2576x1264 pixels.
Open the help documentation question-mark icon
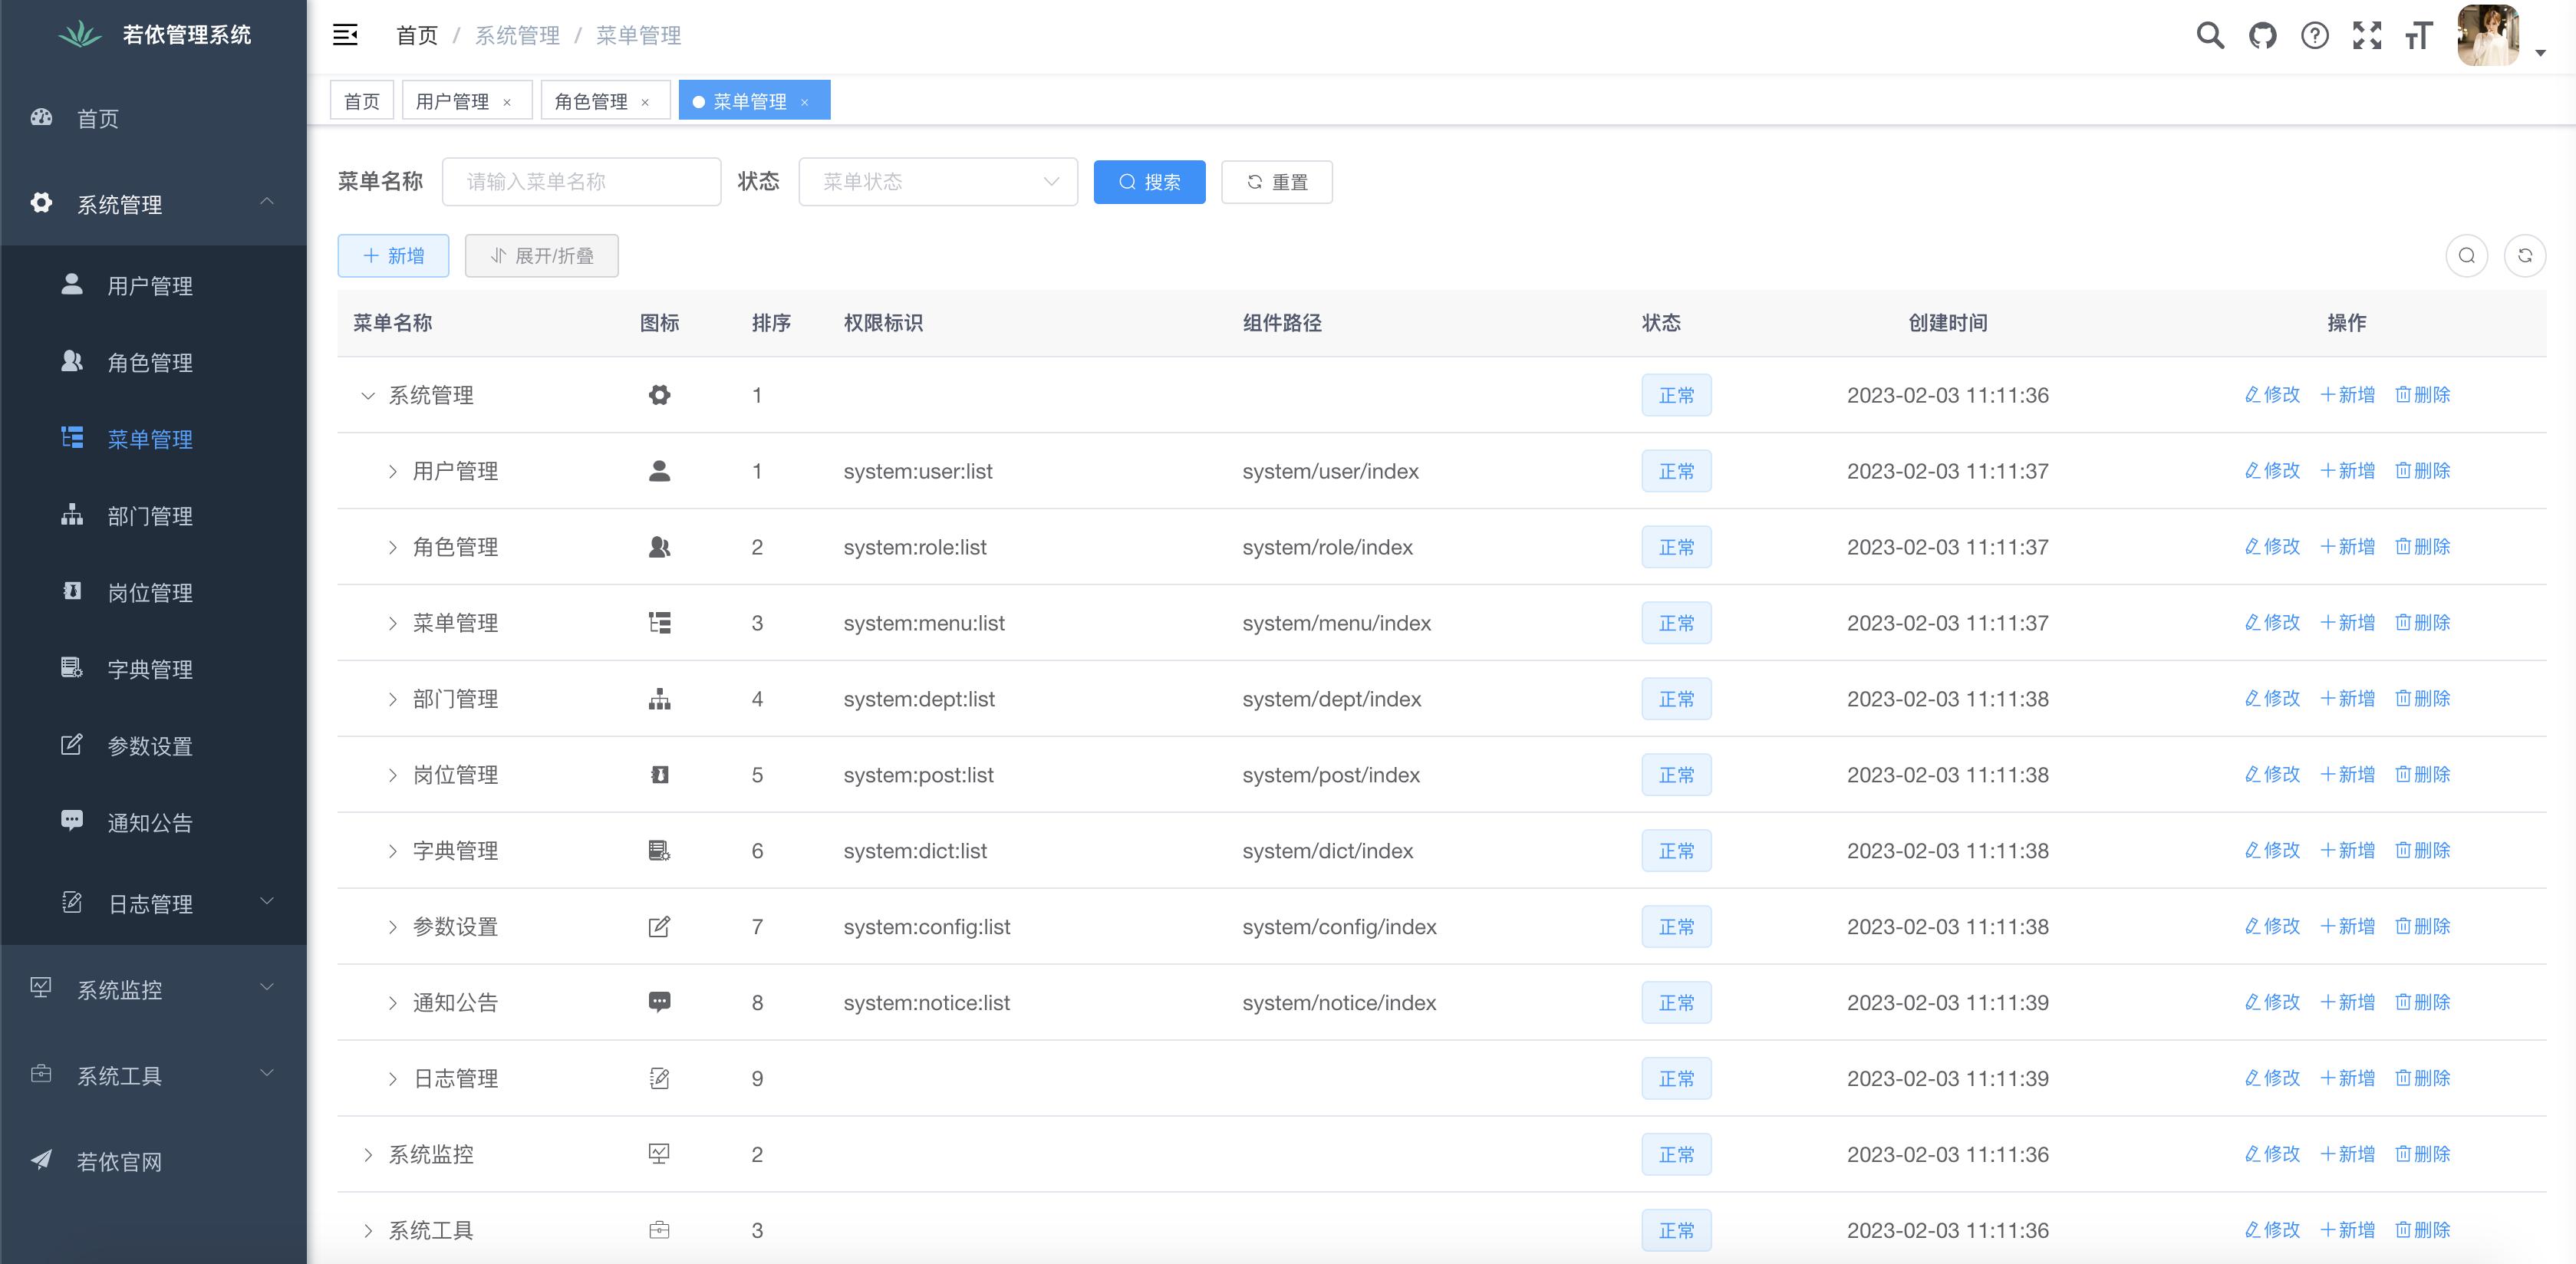click(x=2315, y=35)
